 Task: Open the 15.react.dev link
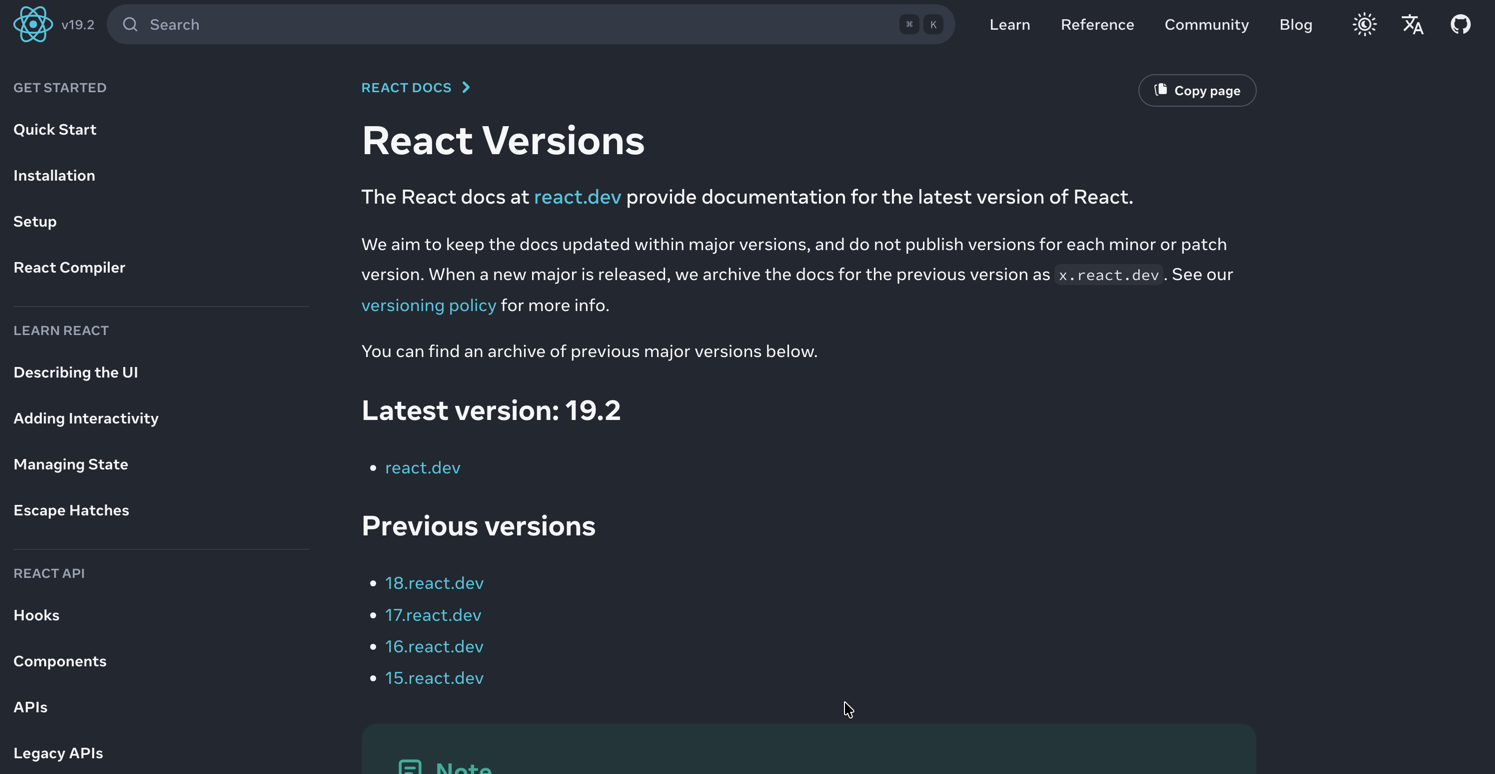click(x=434, y=678)
